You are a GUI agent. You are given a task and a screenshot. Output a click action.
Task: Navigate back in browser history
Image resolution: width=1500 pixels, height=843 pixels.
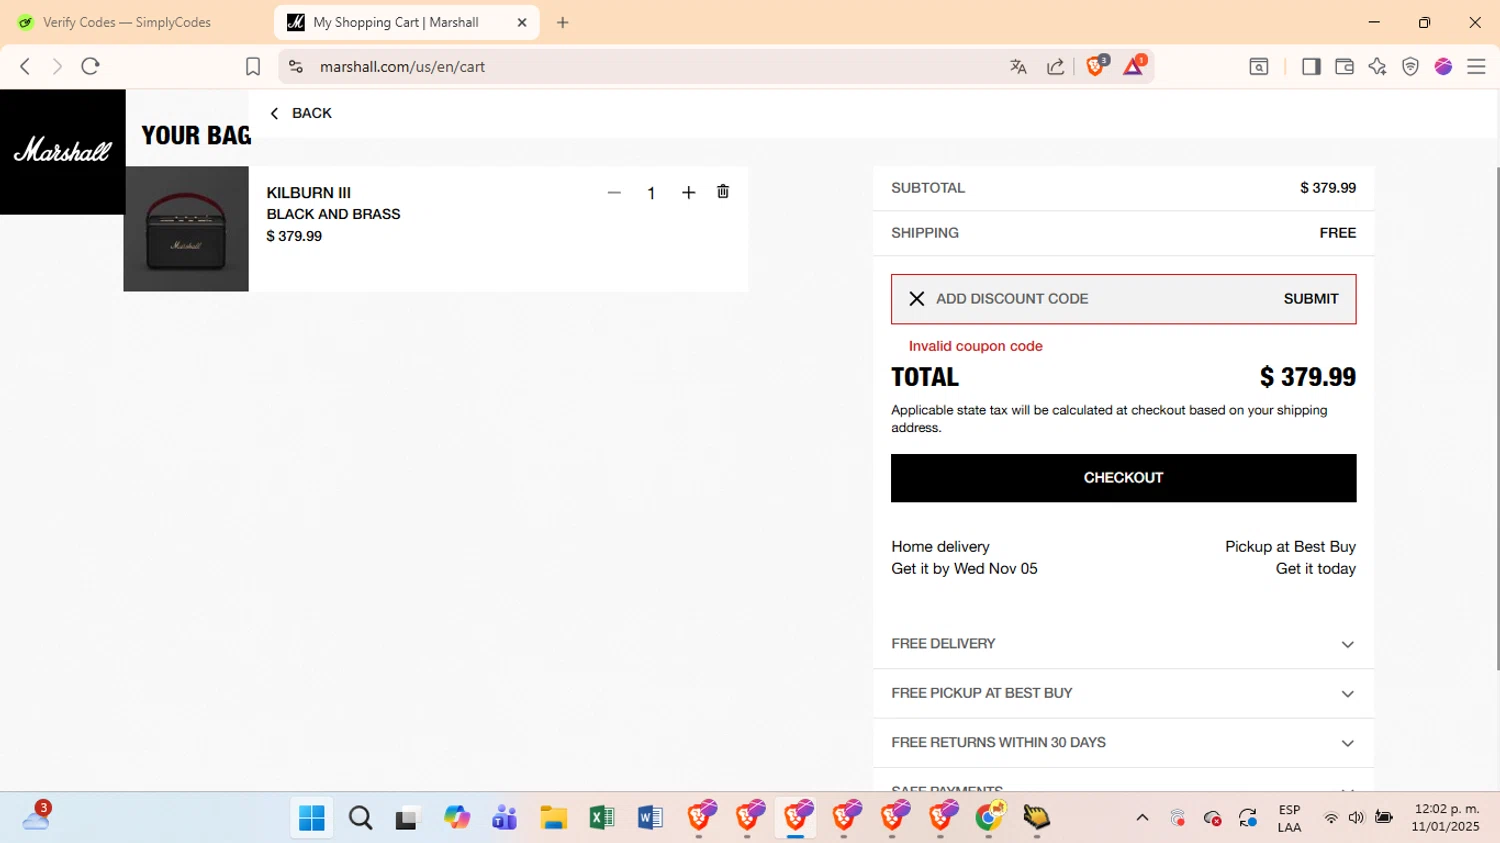point(25,66)
